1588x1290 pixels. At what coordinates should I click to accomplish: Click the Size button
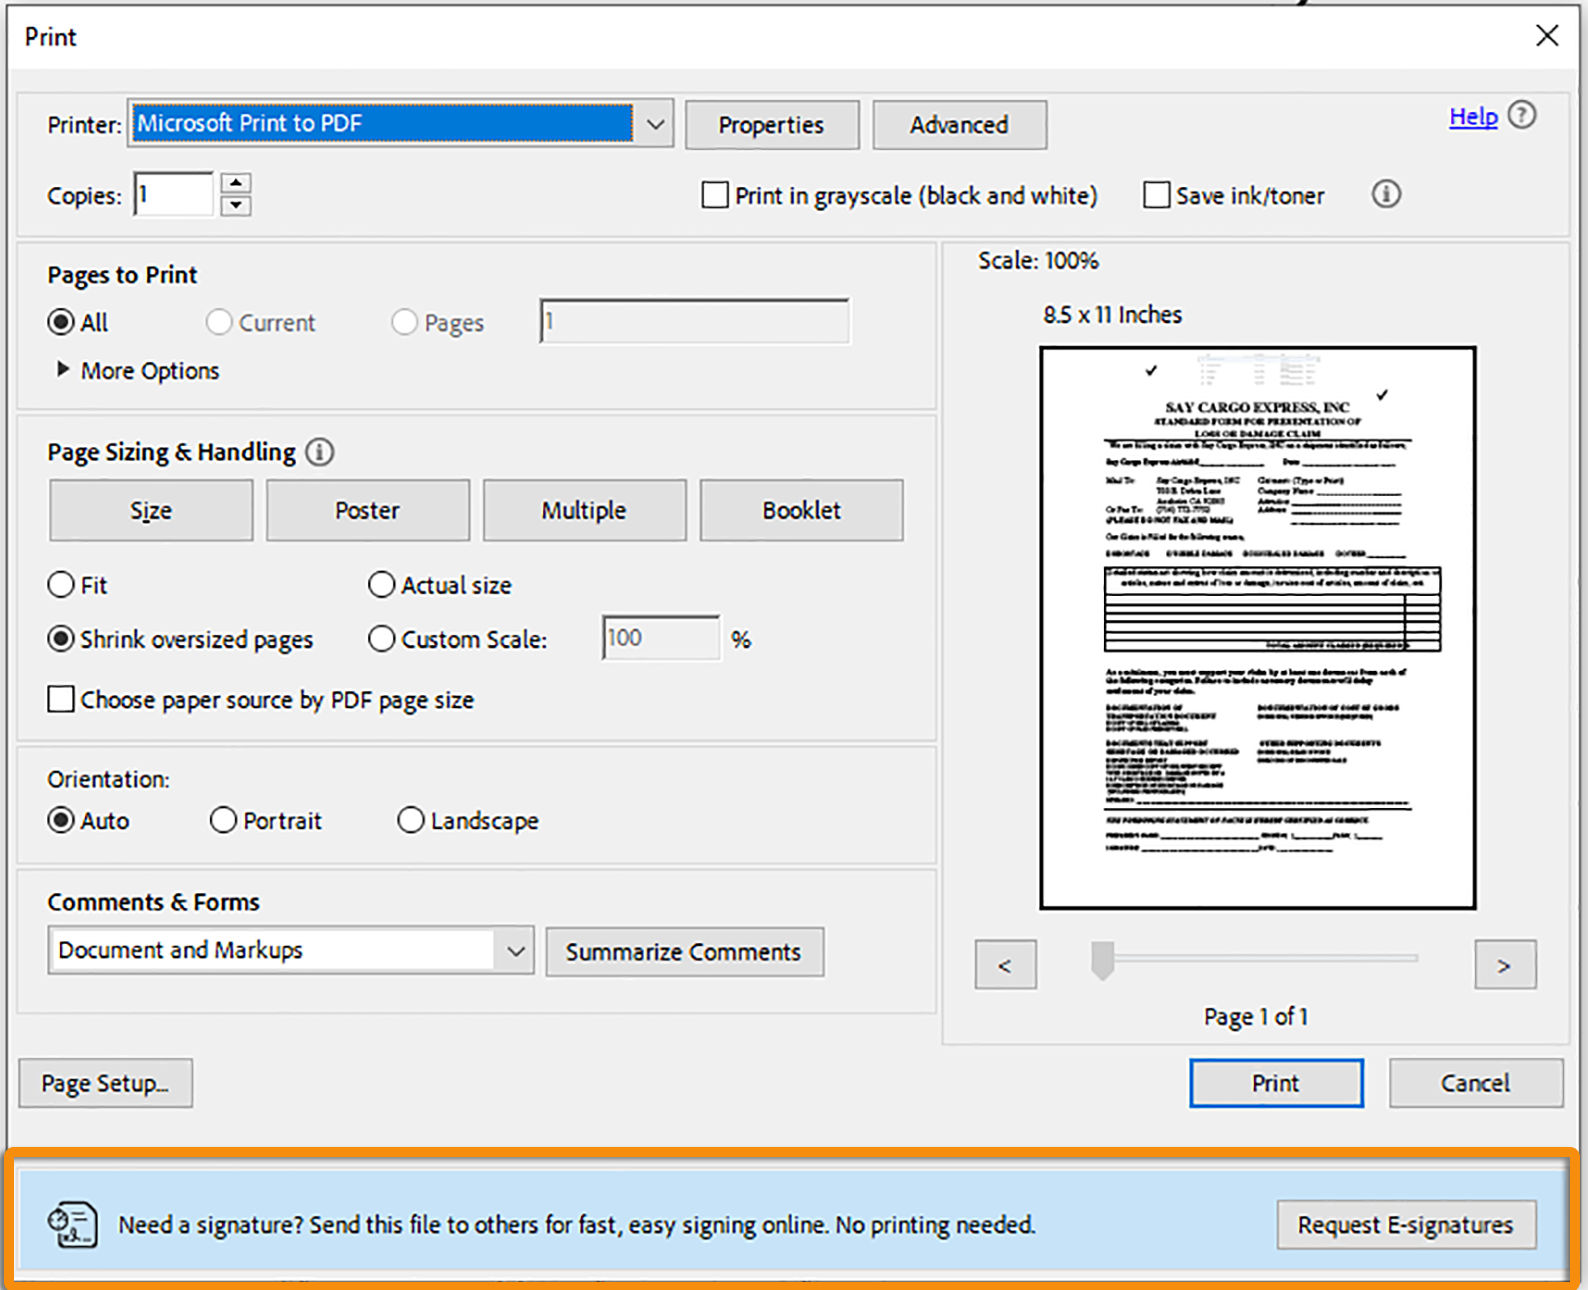click(x=151, y=510)
